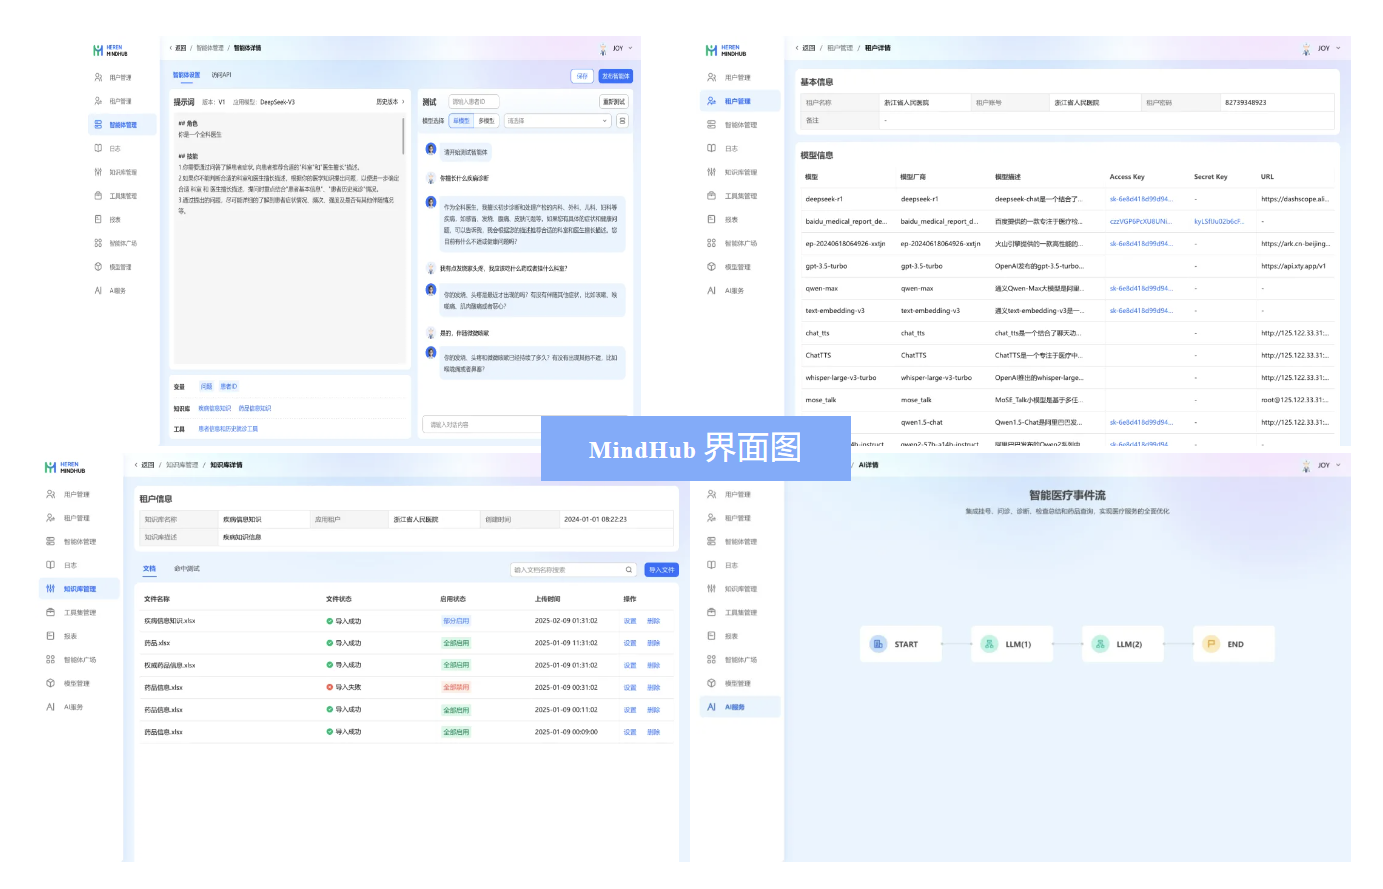Click the 发布智能体 button

click(x=616, y=76)
